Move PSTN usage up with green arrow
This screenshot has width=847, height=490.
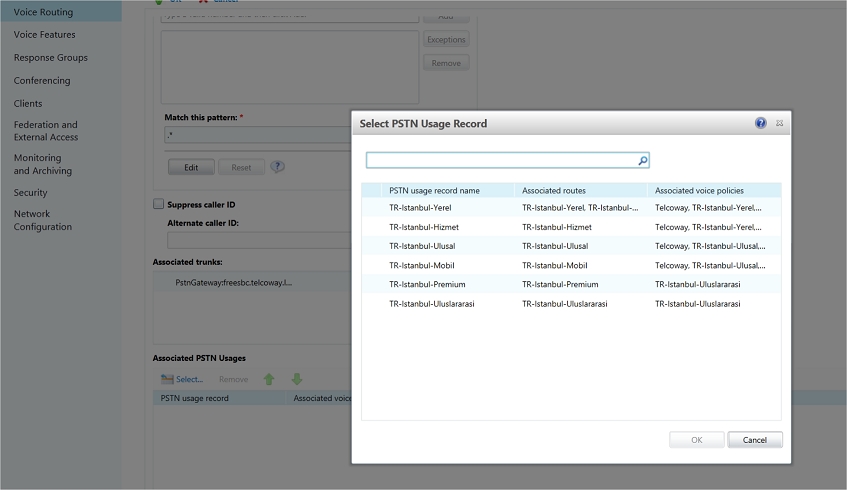click(269, 379)
